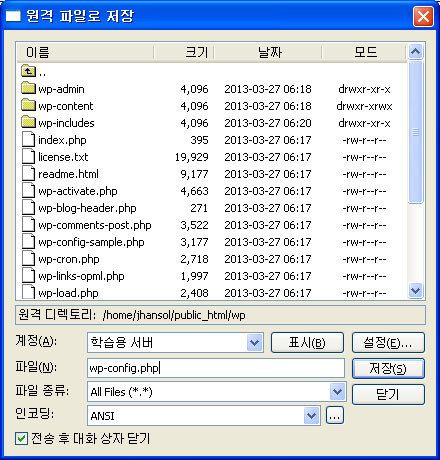Click the wp-links-opml.php file icon
The height and width of the screenshot is (460, 440).
[x=28, y=275]
